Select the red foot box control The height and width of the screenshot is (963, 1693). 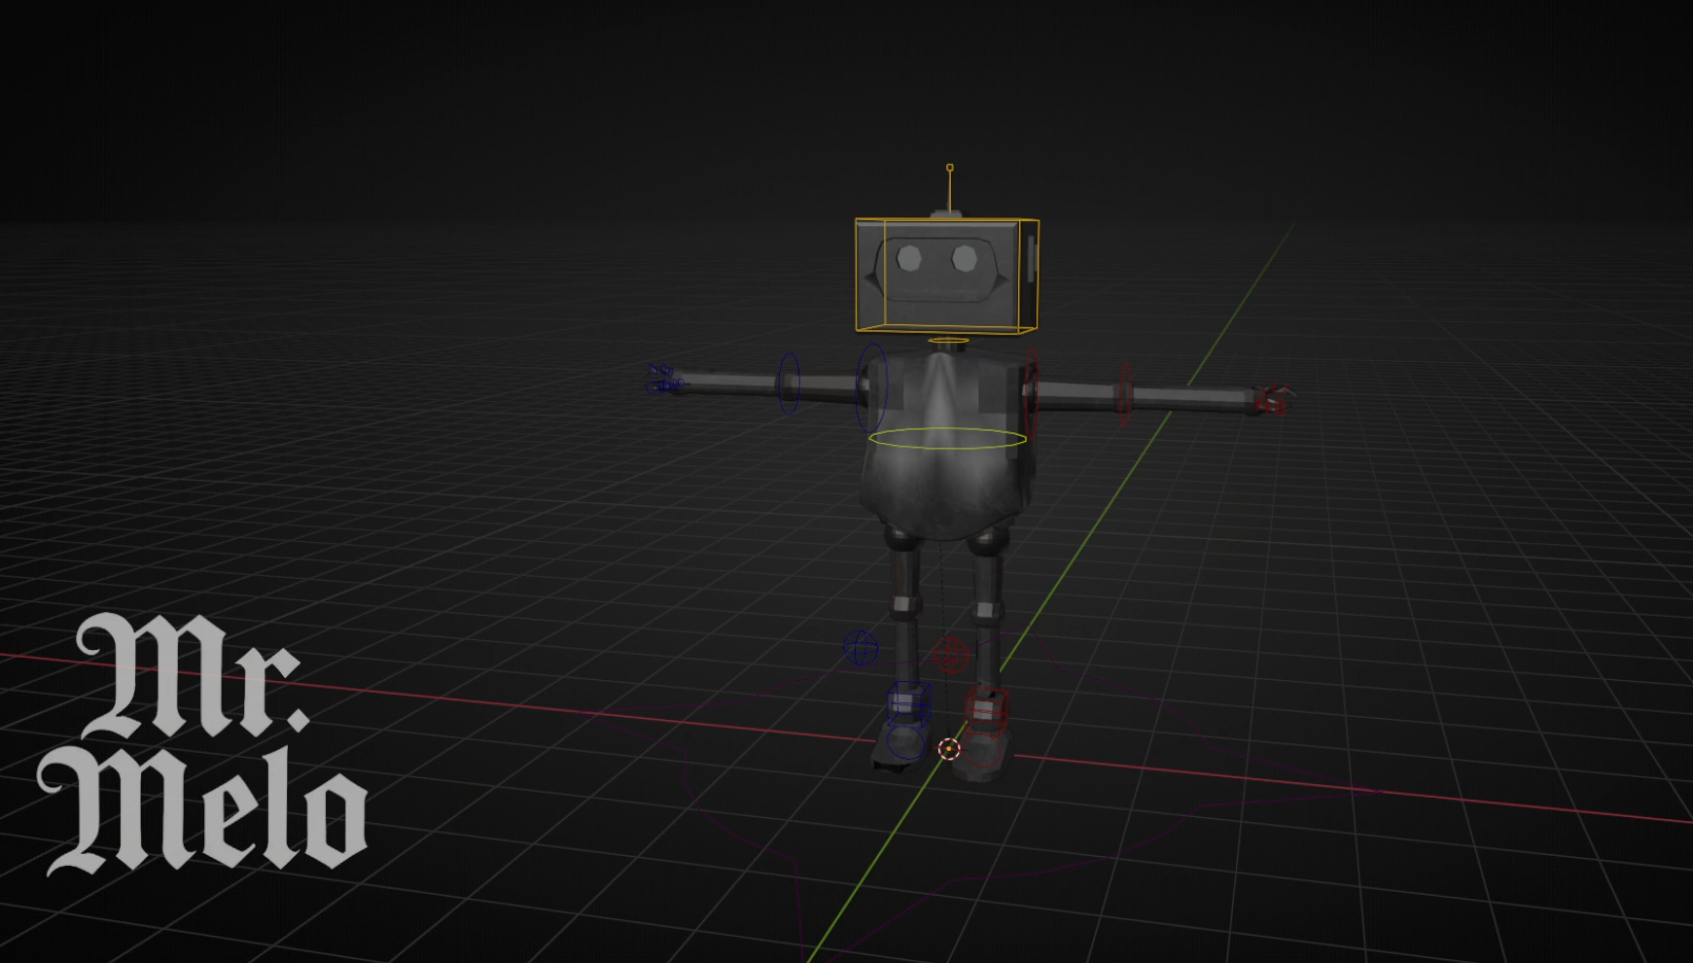pos(986,709)
